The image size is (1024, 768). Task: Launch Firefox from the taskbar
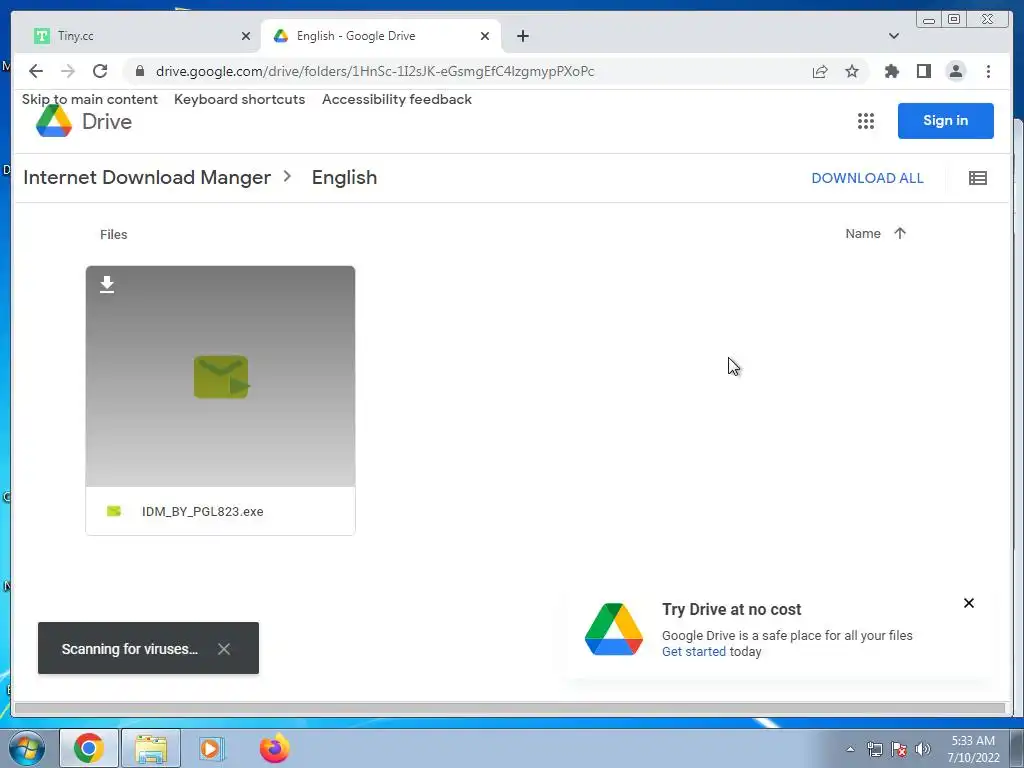[274, 748]
